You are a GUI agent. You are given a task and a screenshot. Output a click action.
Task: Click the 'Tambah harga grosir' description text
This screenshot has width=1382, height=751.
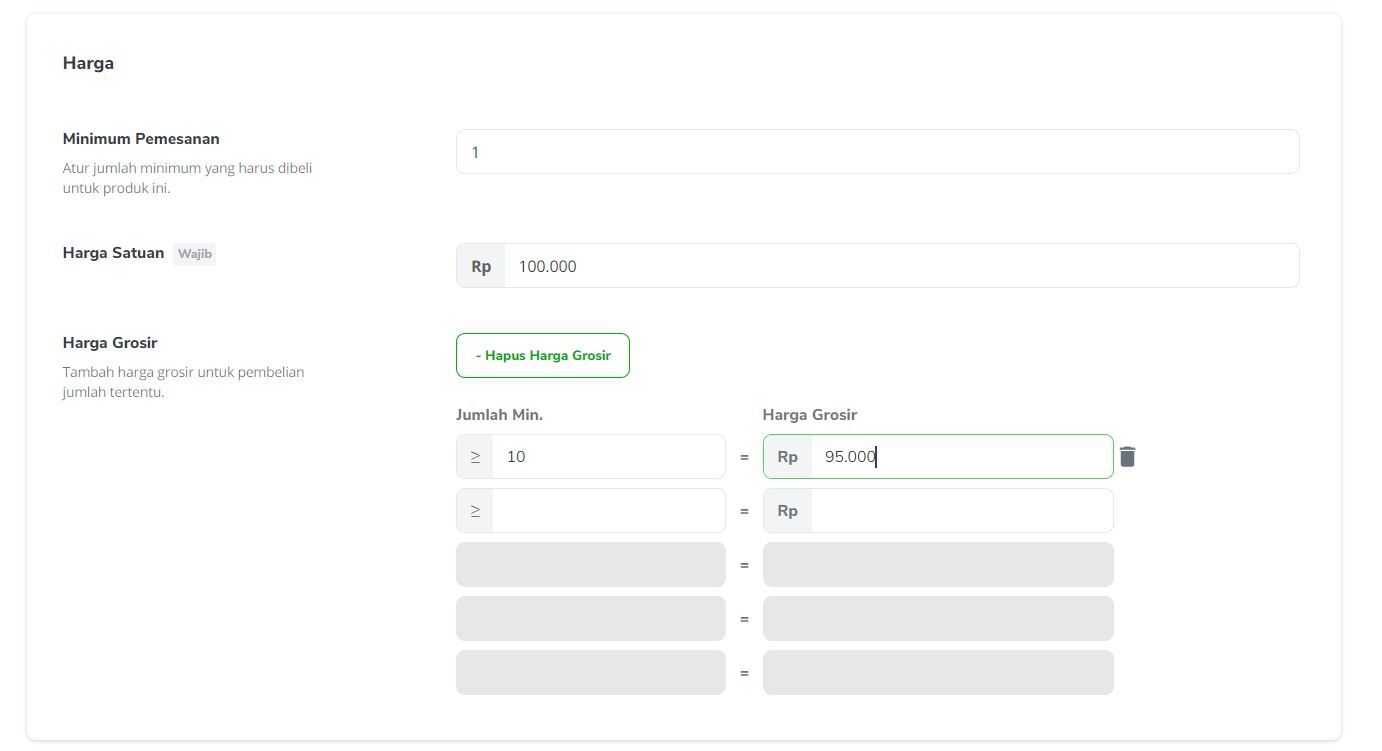(x=183, y=382)
